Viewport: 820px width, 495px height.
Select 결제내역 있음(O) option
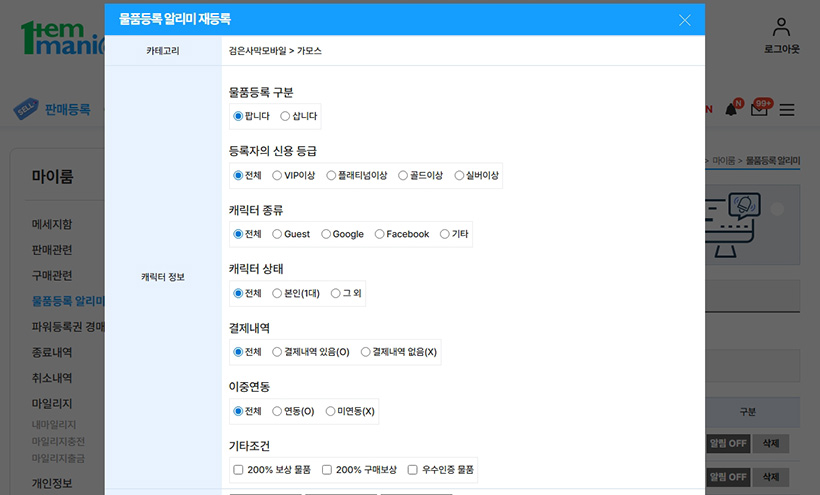(277, 352)
